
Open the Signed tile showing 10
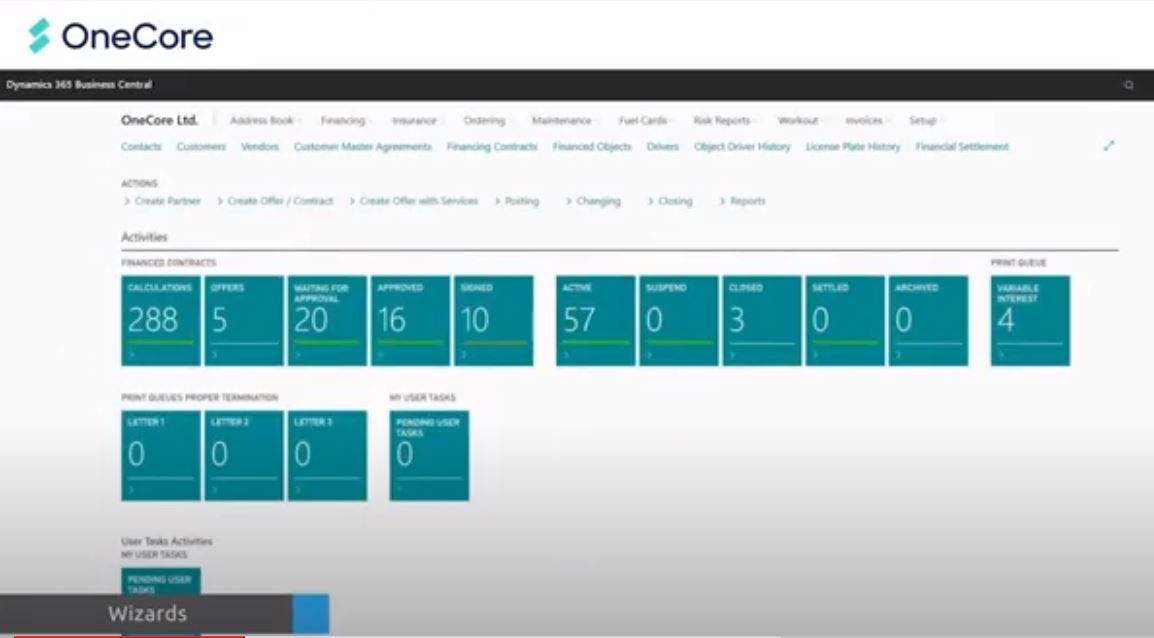(493, 321)
